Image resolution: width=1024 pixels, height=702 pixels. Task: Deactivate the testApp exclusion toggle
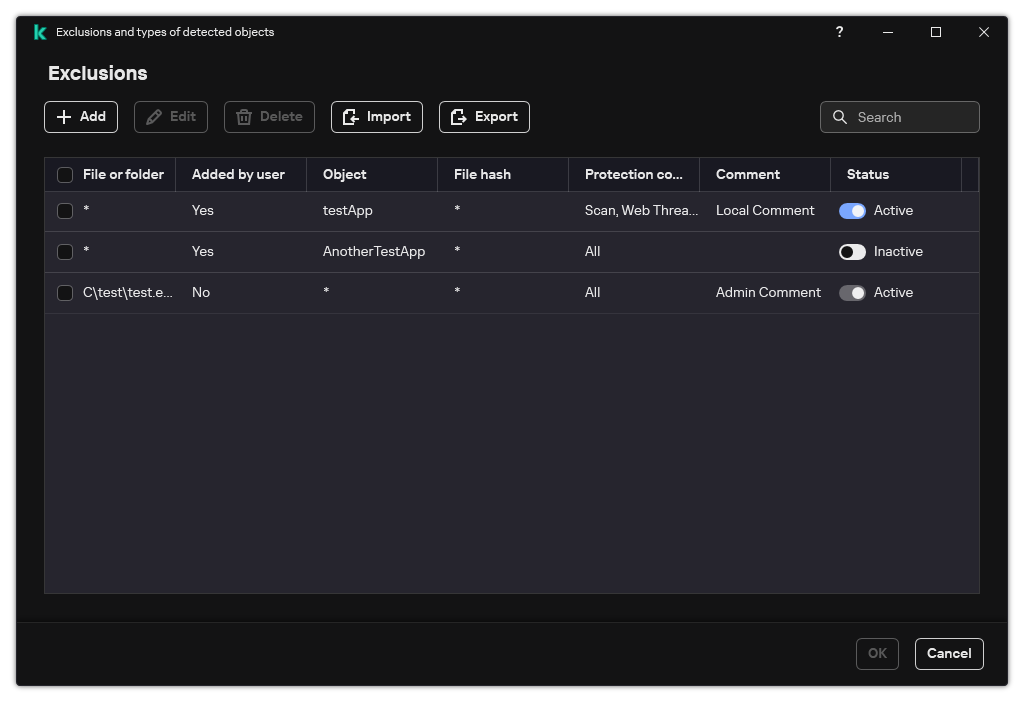click(853, 210)
